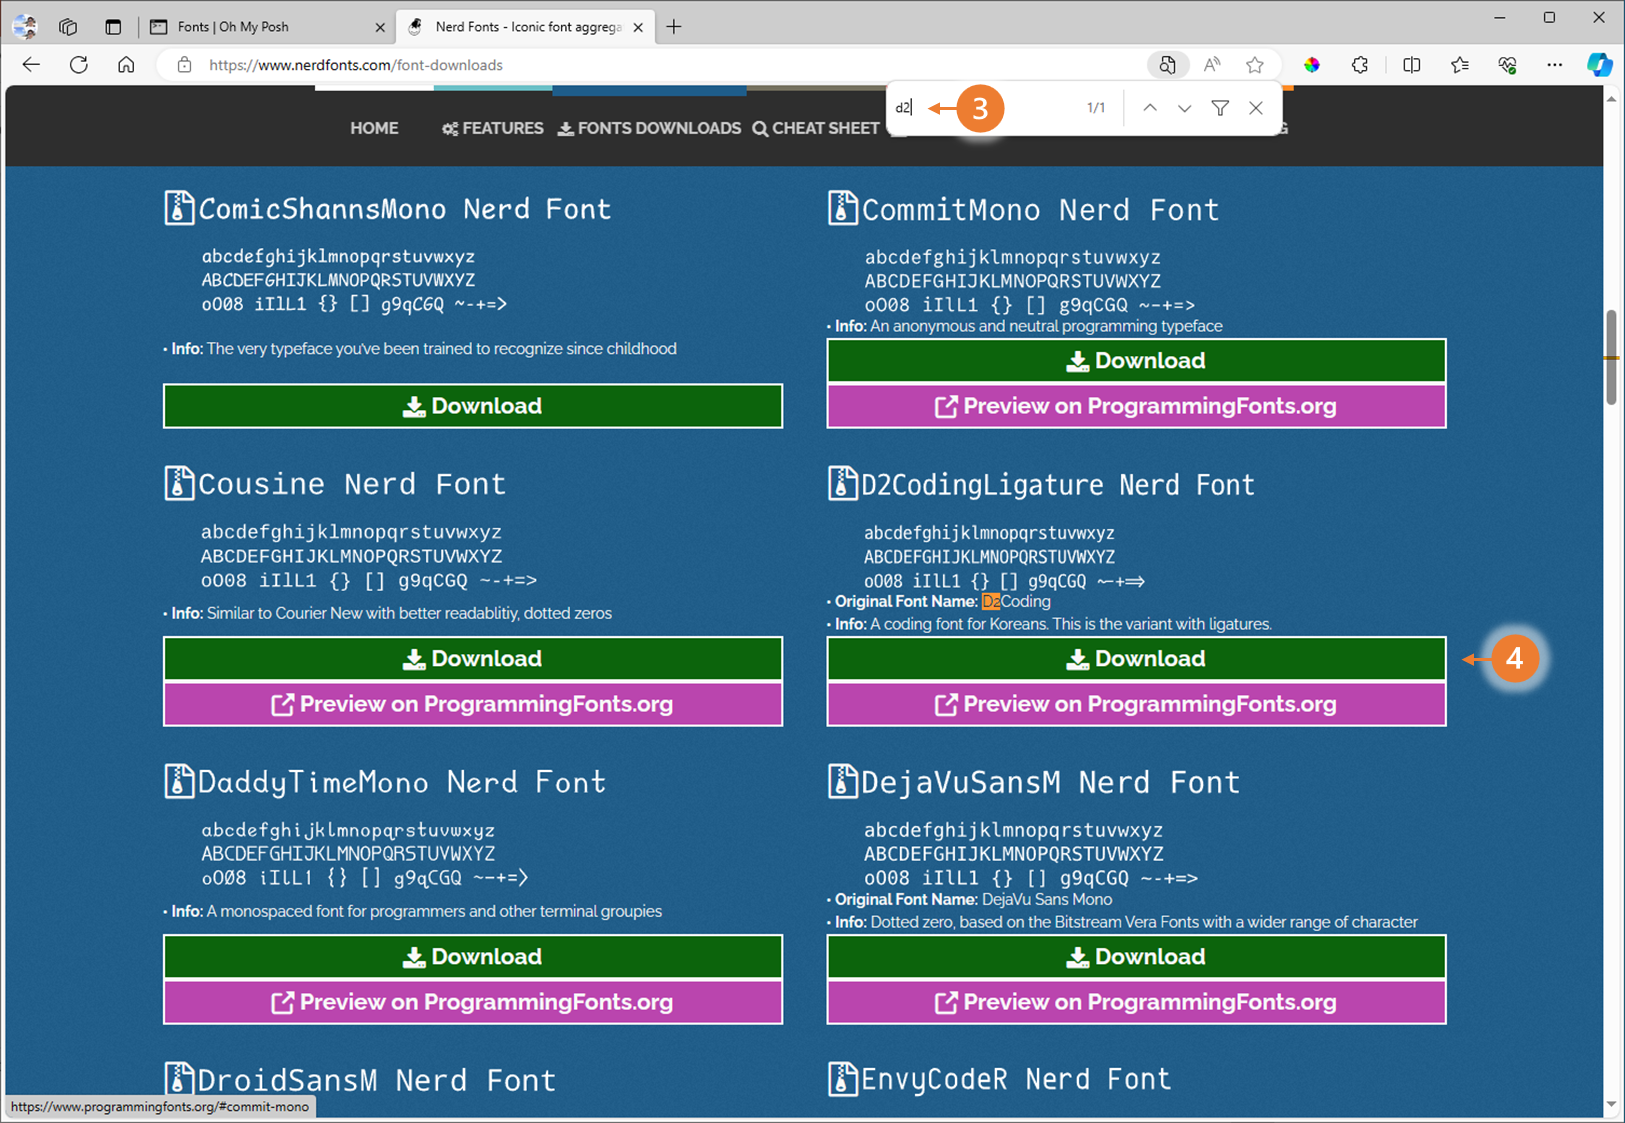
Task: Click DaddyTimeMono Nerd Font zip icon
Action: pyautogui.click(x=179, y=781)
